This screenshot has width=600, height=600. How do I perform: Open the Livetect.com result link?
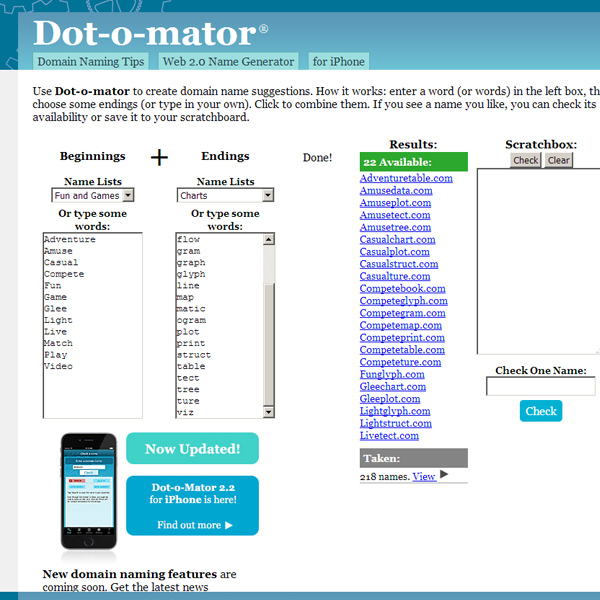click(389, 435)
